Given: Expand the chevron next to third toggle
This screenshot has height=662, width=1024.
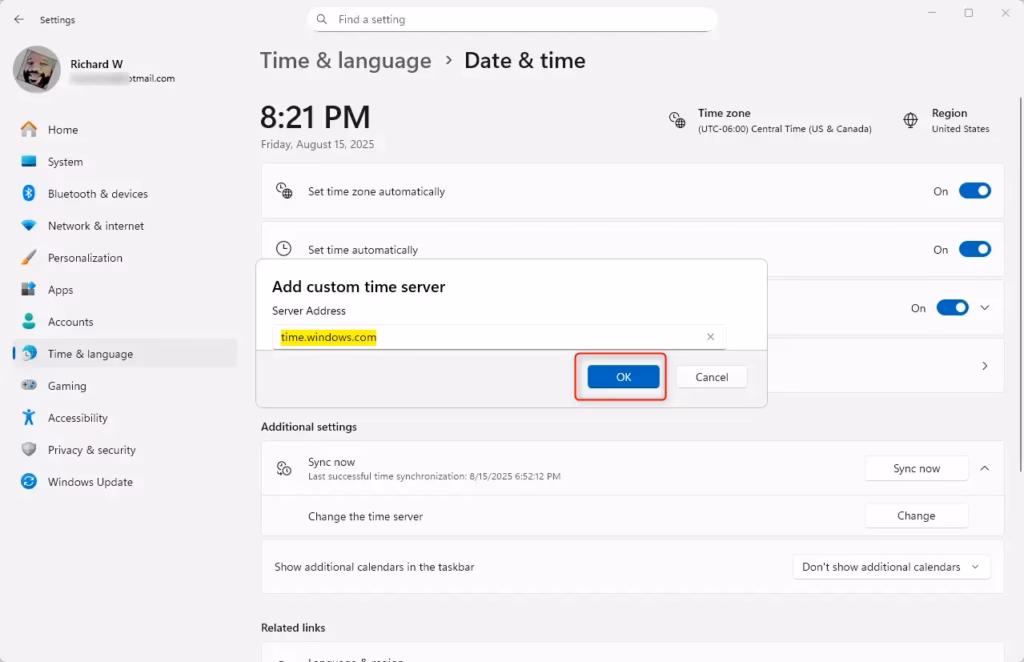Looking at the screenshot, I should pos(985,307).
